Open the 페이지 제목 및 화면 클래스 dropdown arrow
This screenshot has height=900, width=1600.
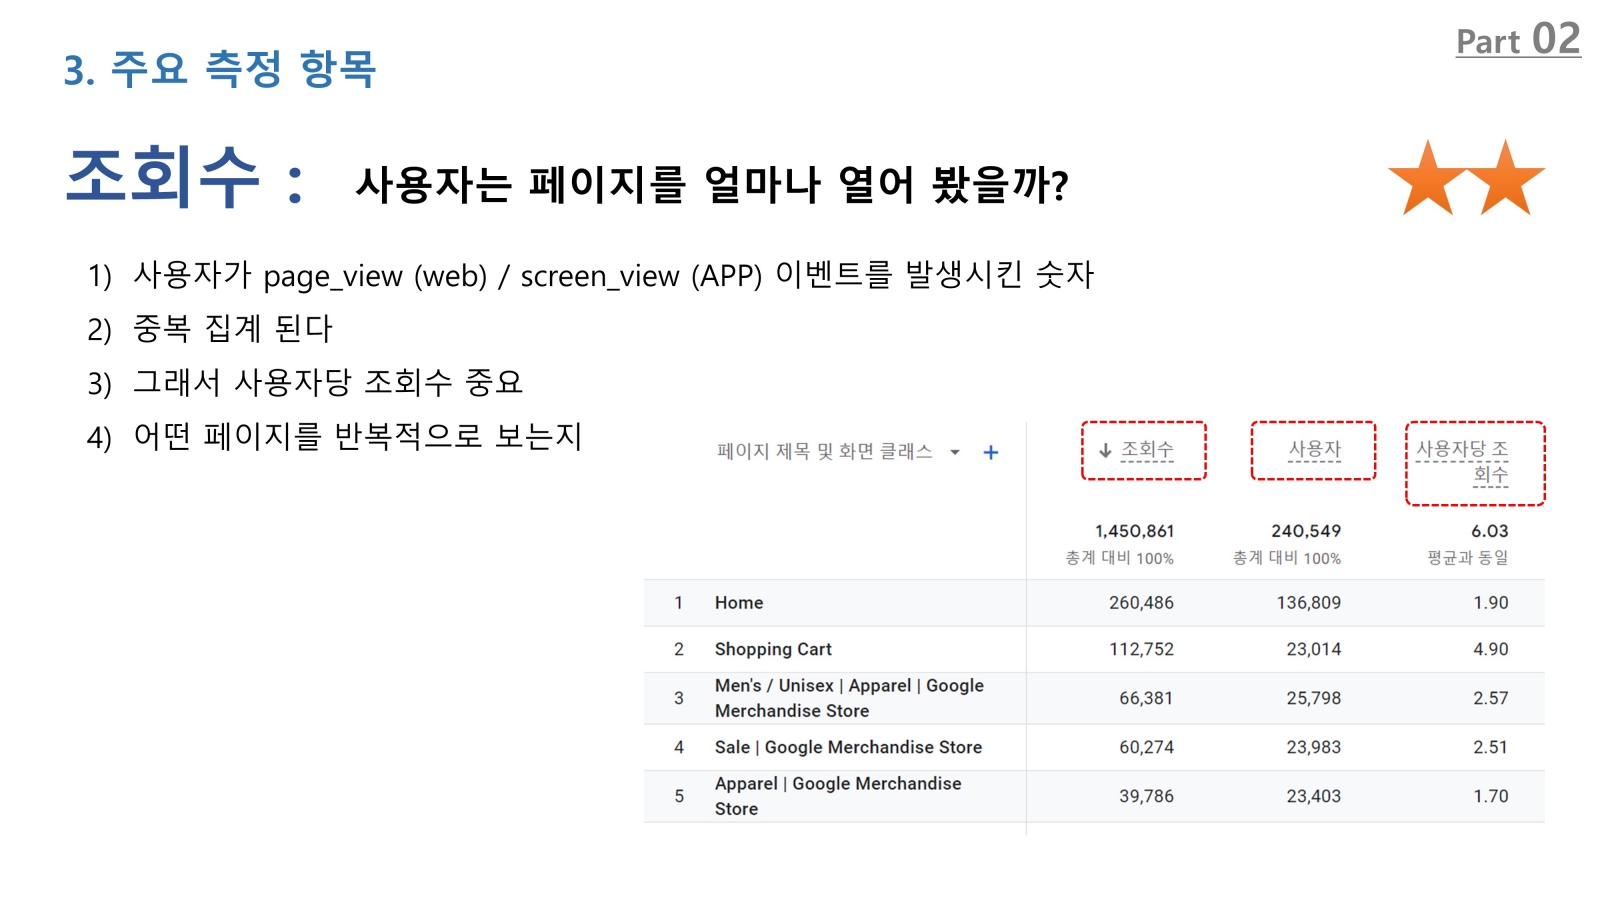click(955, 453)
